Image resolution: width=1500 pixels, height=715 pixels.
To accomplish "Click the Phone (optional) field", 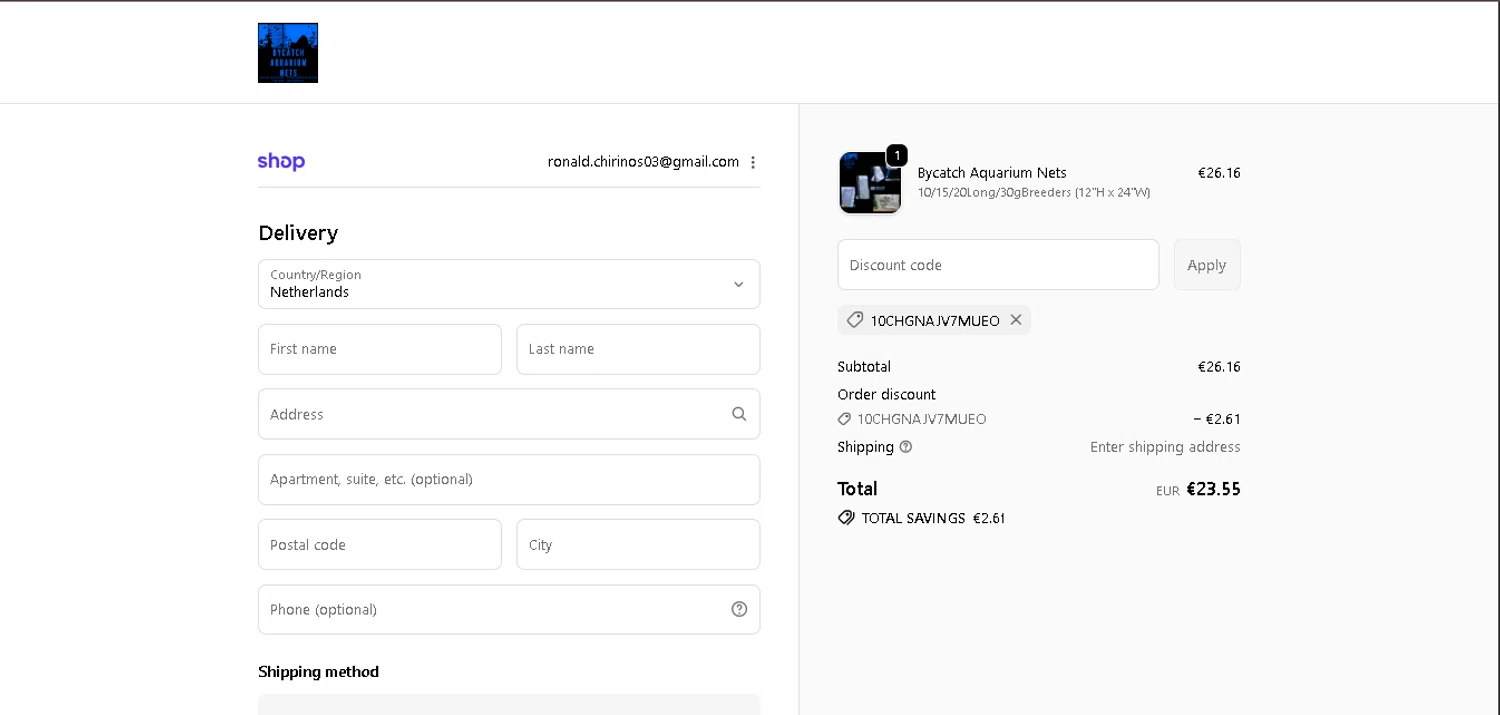I will click(x=490, y=609).
